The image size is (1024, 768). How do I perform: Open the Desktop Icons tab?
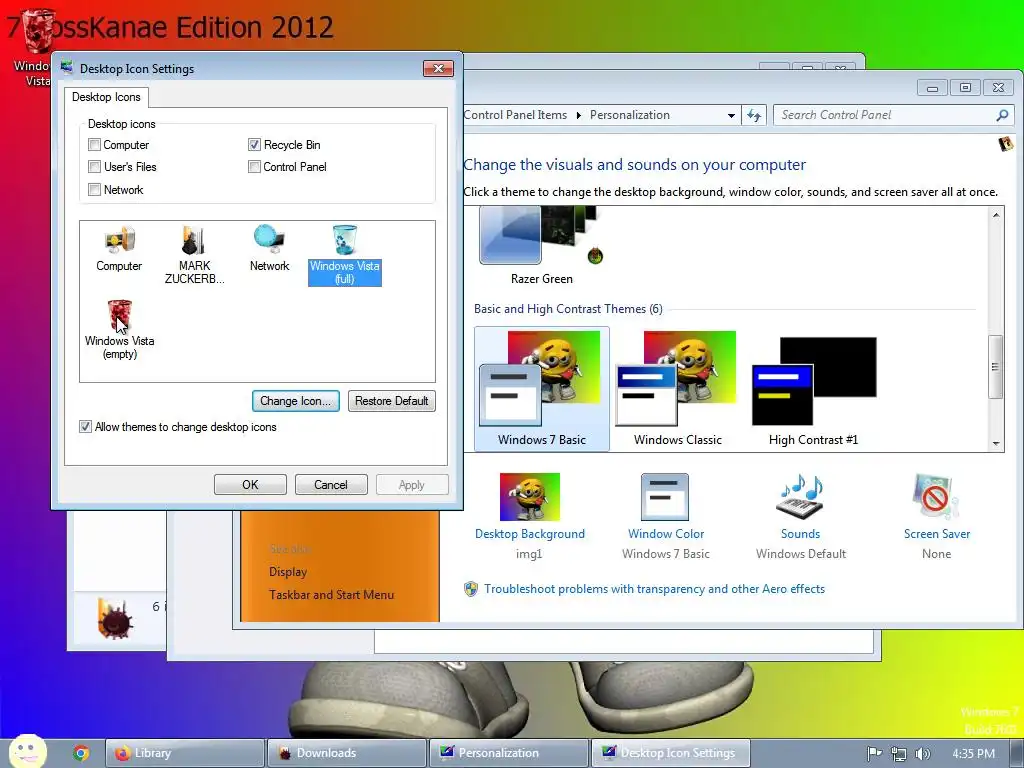pos(106,97)
